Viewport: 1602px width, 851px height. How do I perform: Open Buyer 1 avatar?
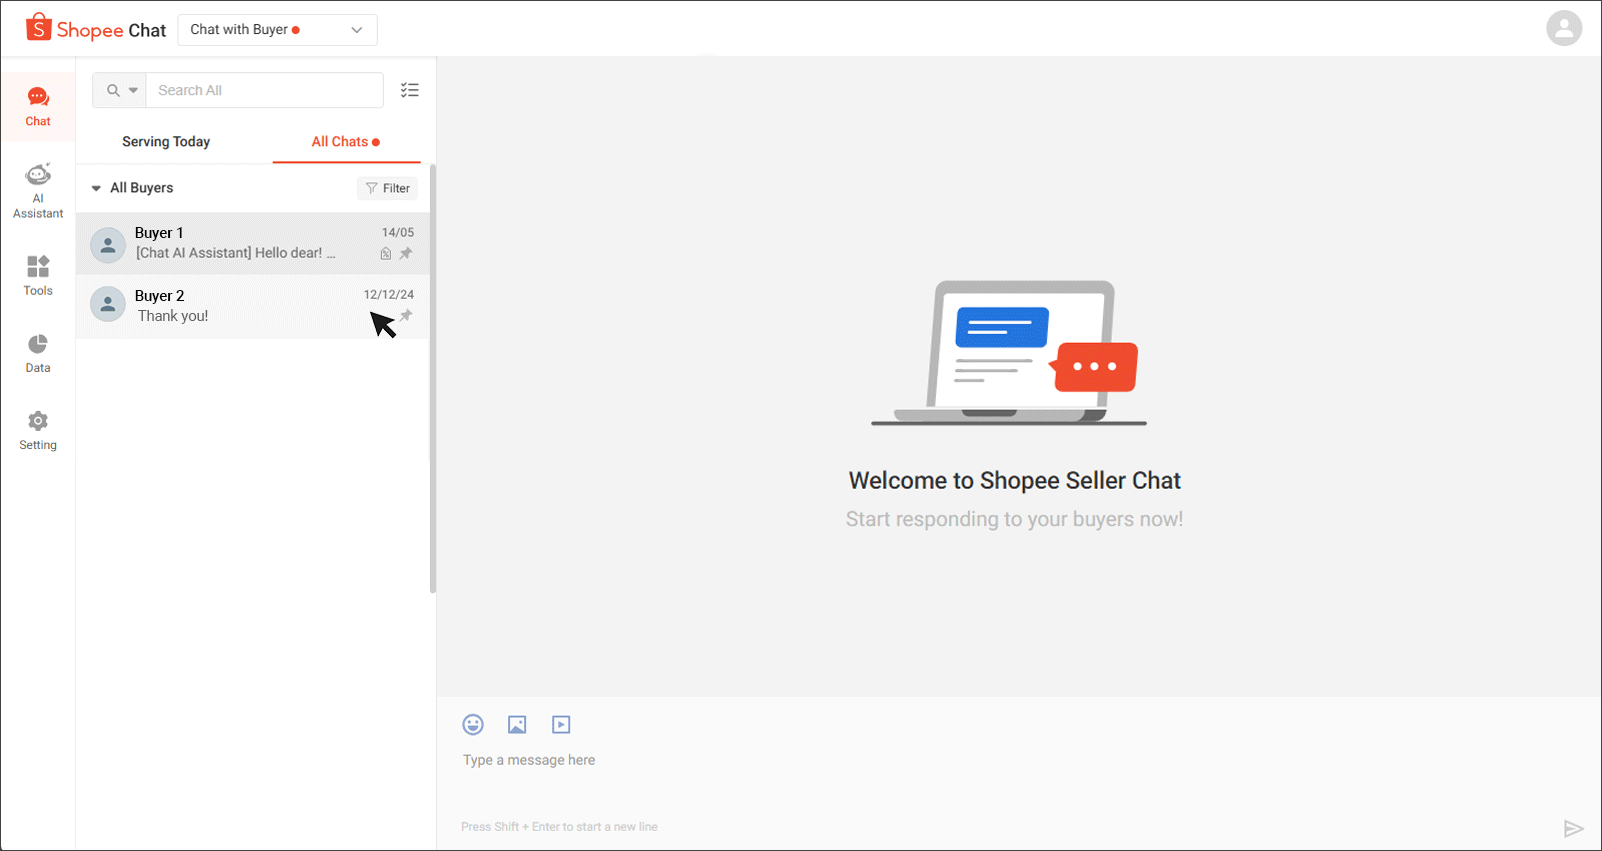[108, 244]
